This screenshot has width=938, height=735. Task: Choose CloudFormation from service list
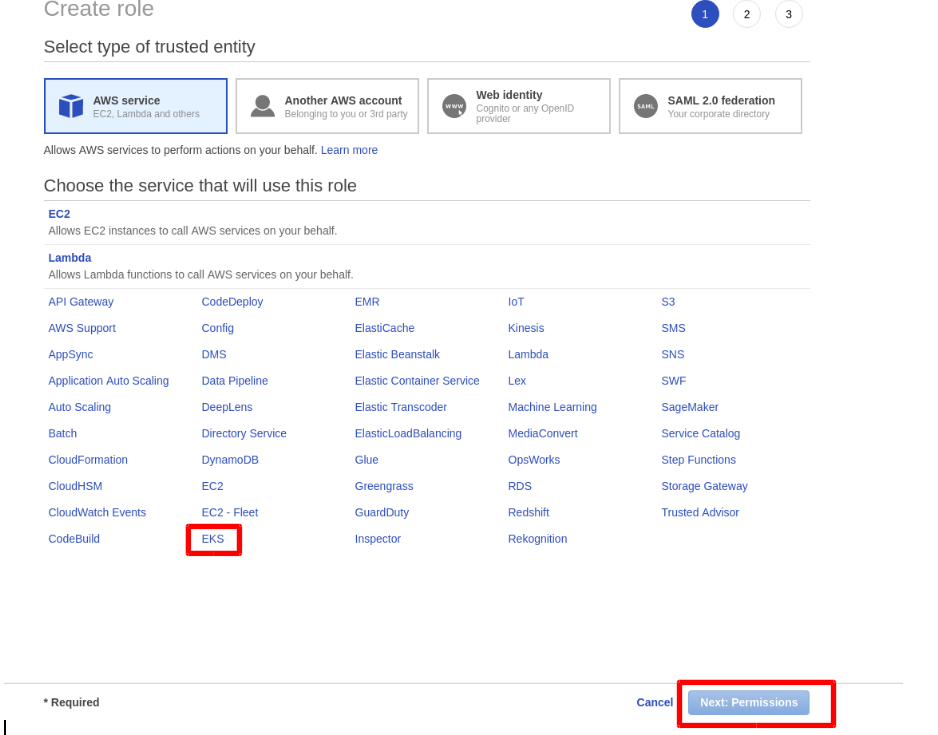88,460
